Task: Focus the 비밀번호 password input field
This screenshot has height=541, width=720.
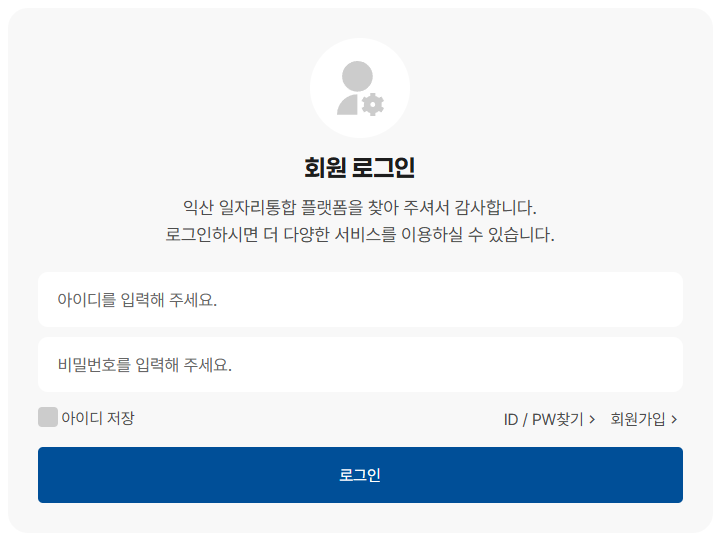Action: [x=360, y=365]
